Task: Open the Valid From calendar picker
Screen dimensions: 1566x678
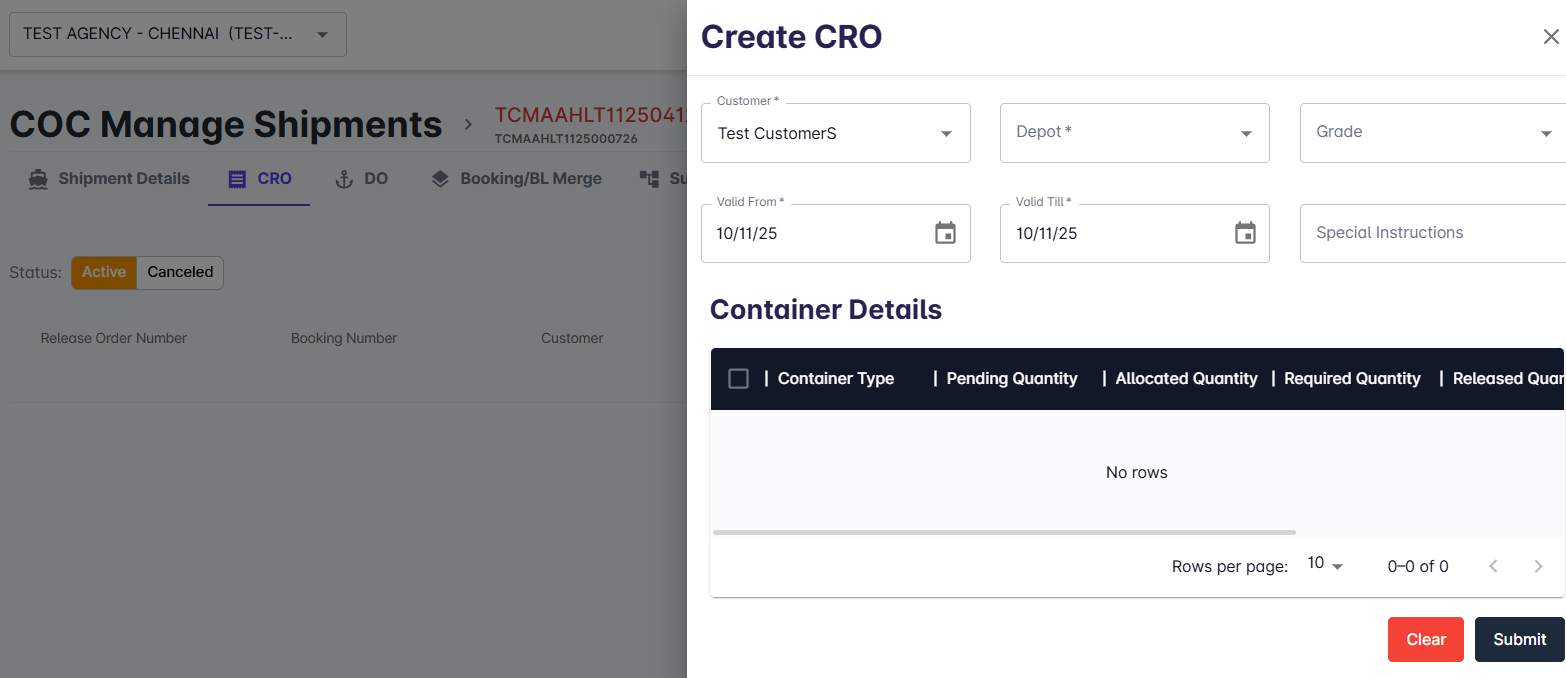Action: [x=945, y=233]
